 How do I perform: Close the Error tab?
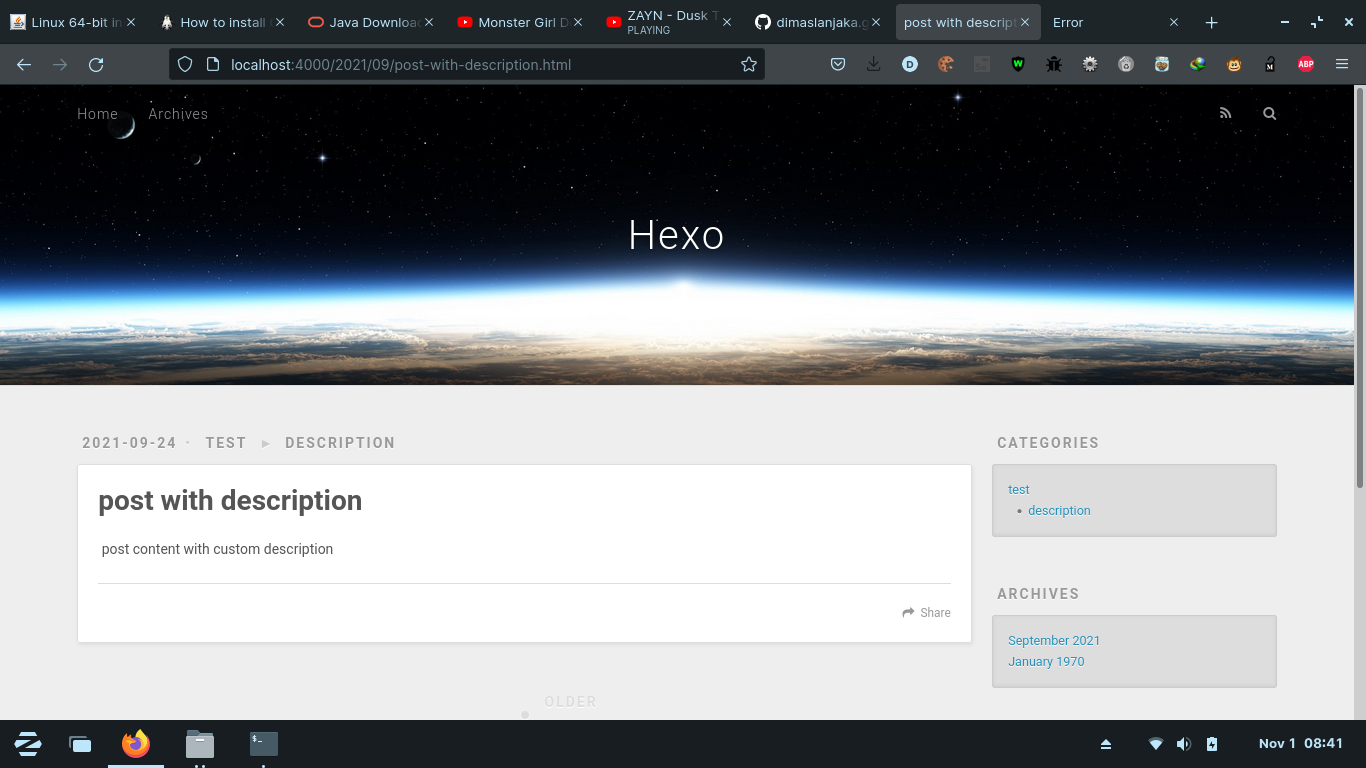(1174, 22)
